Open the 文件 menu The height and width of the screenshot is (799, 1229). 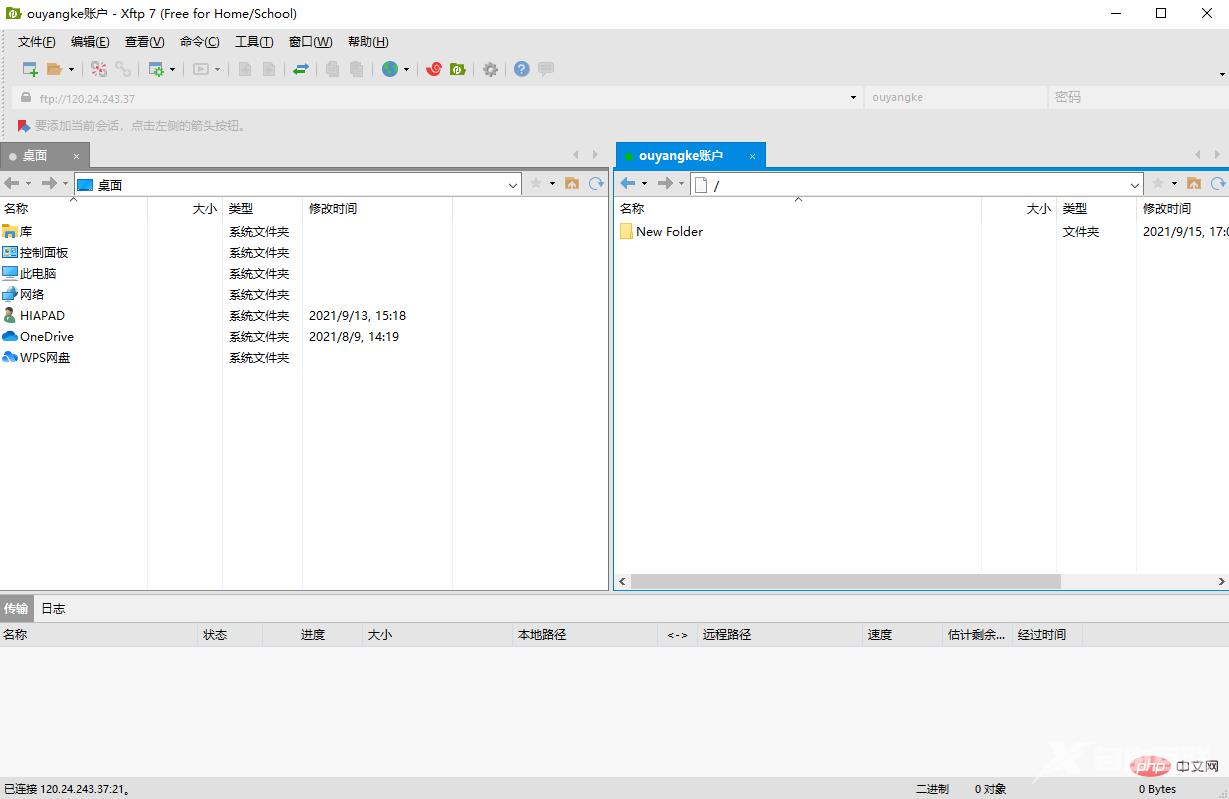click(x=36, y=41)
